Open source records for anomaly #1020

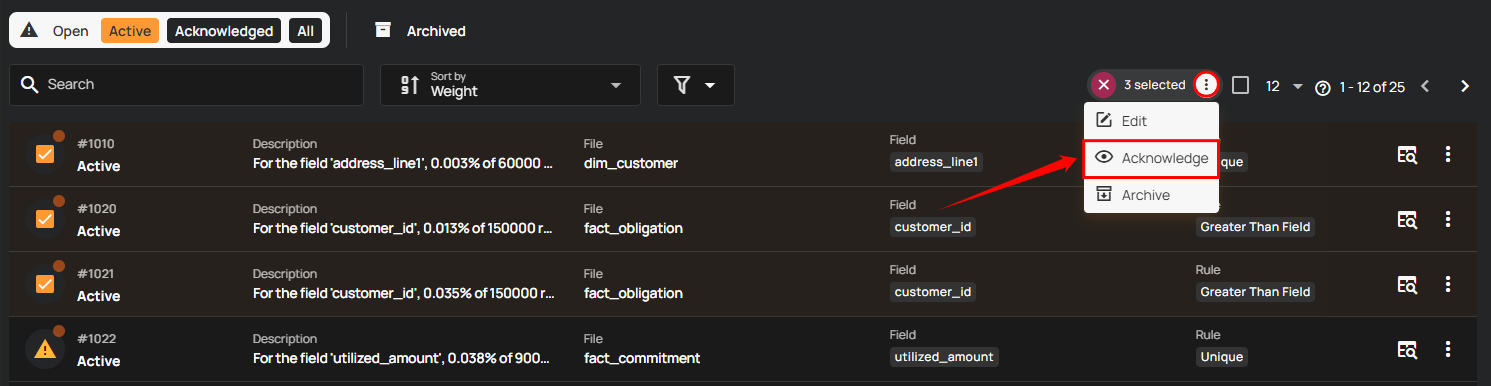(x=1408, y=220)
